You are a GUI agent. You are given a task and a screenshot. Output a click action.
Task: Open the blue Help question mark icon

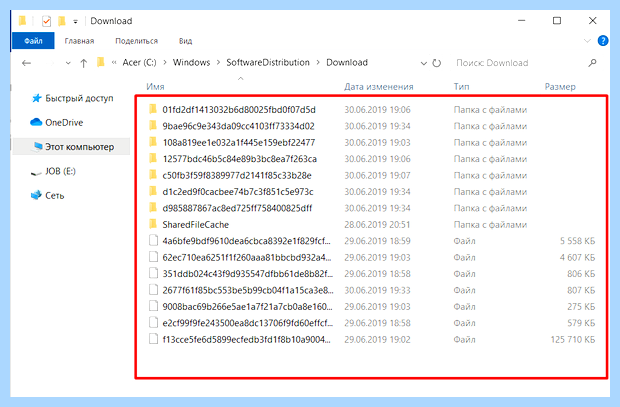[603, 40]
